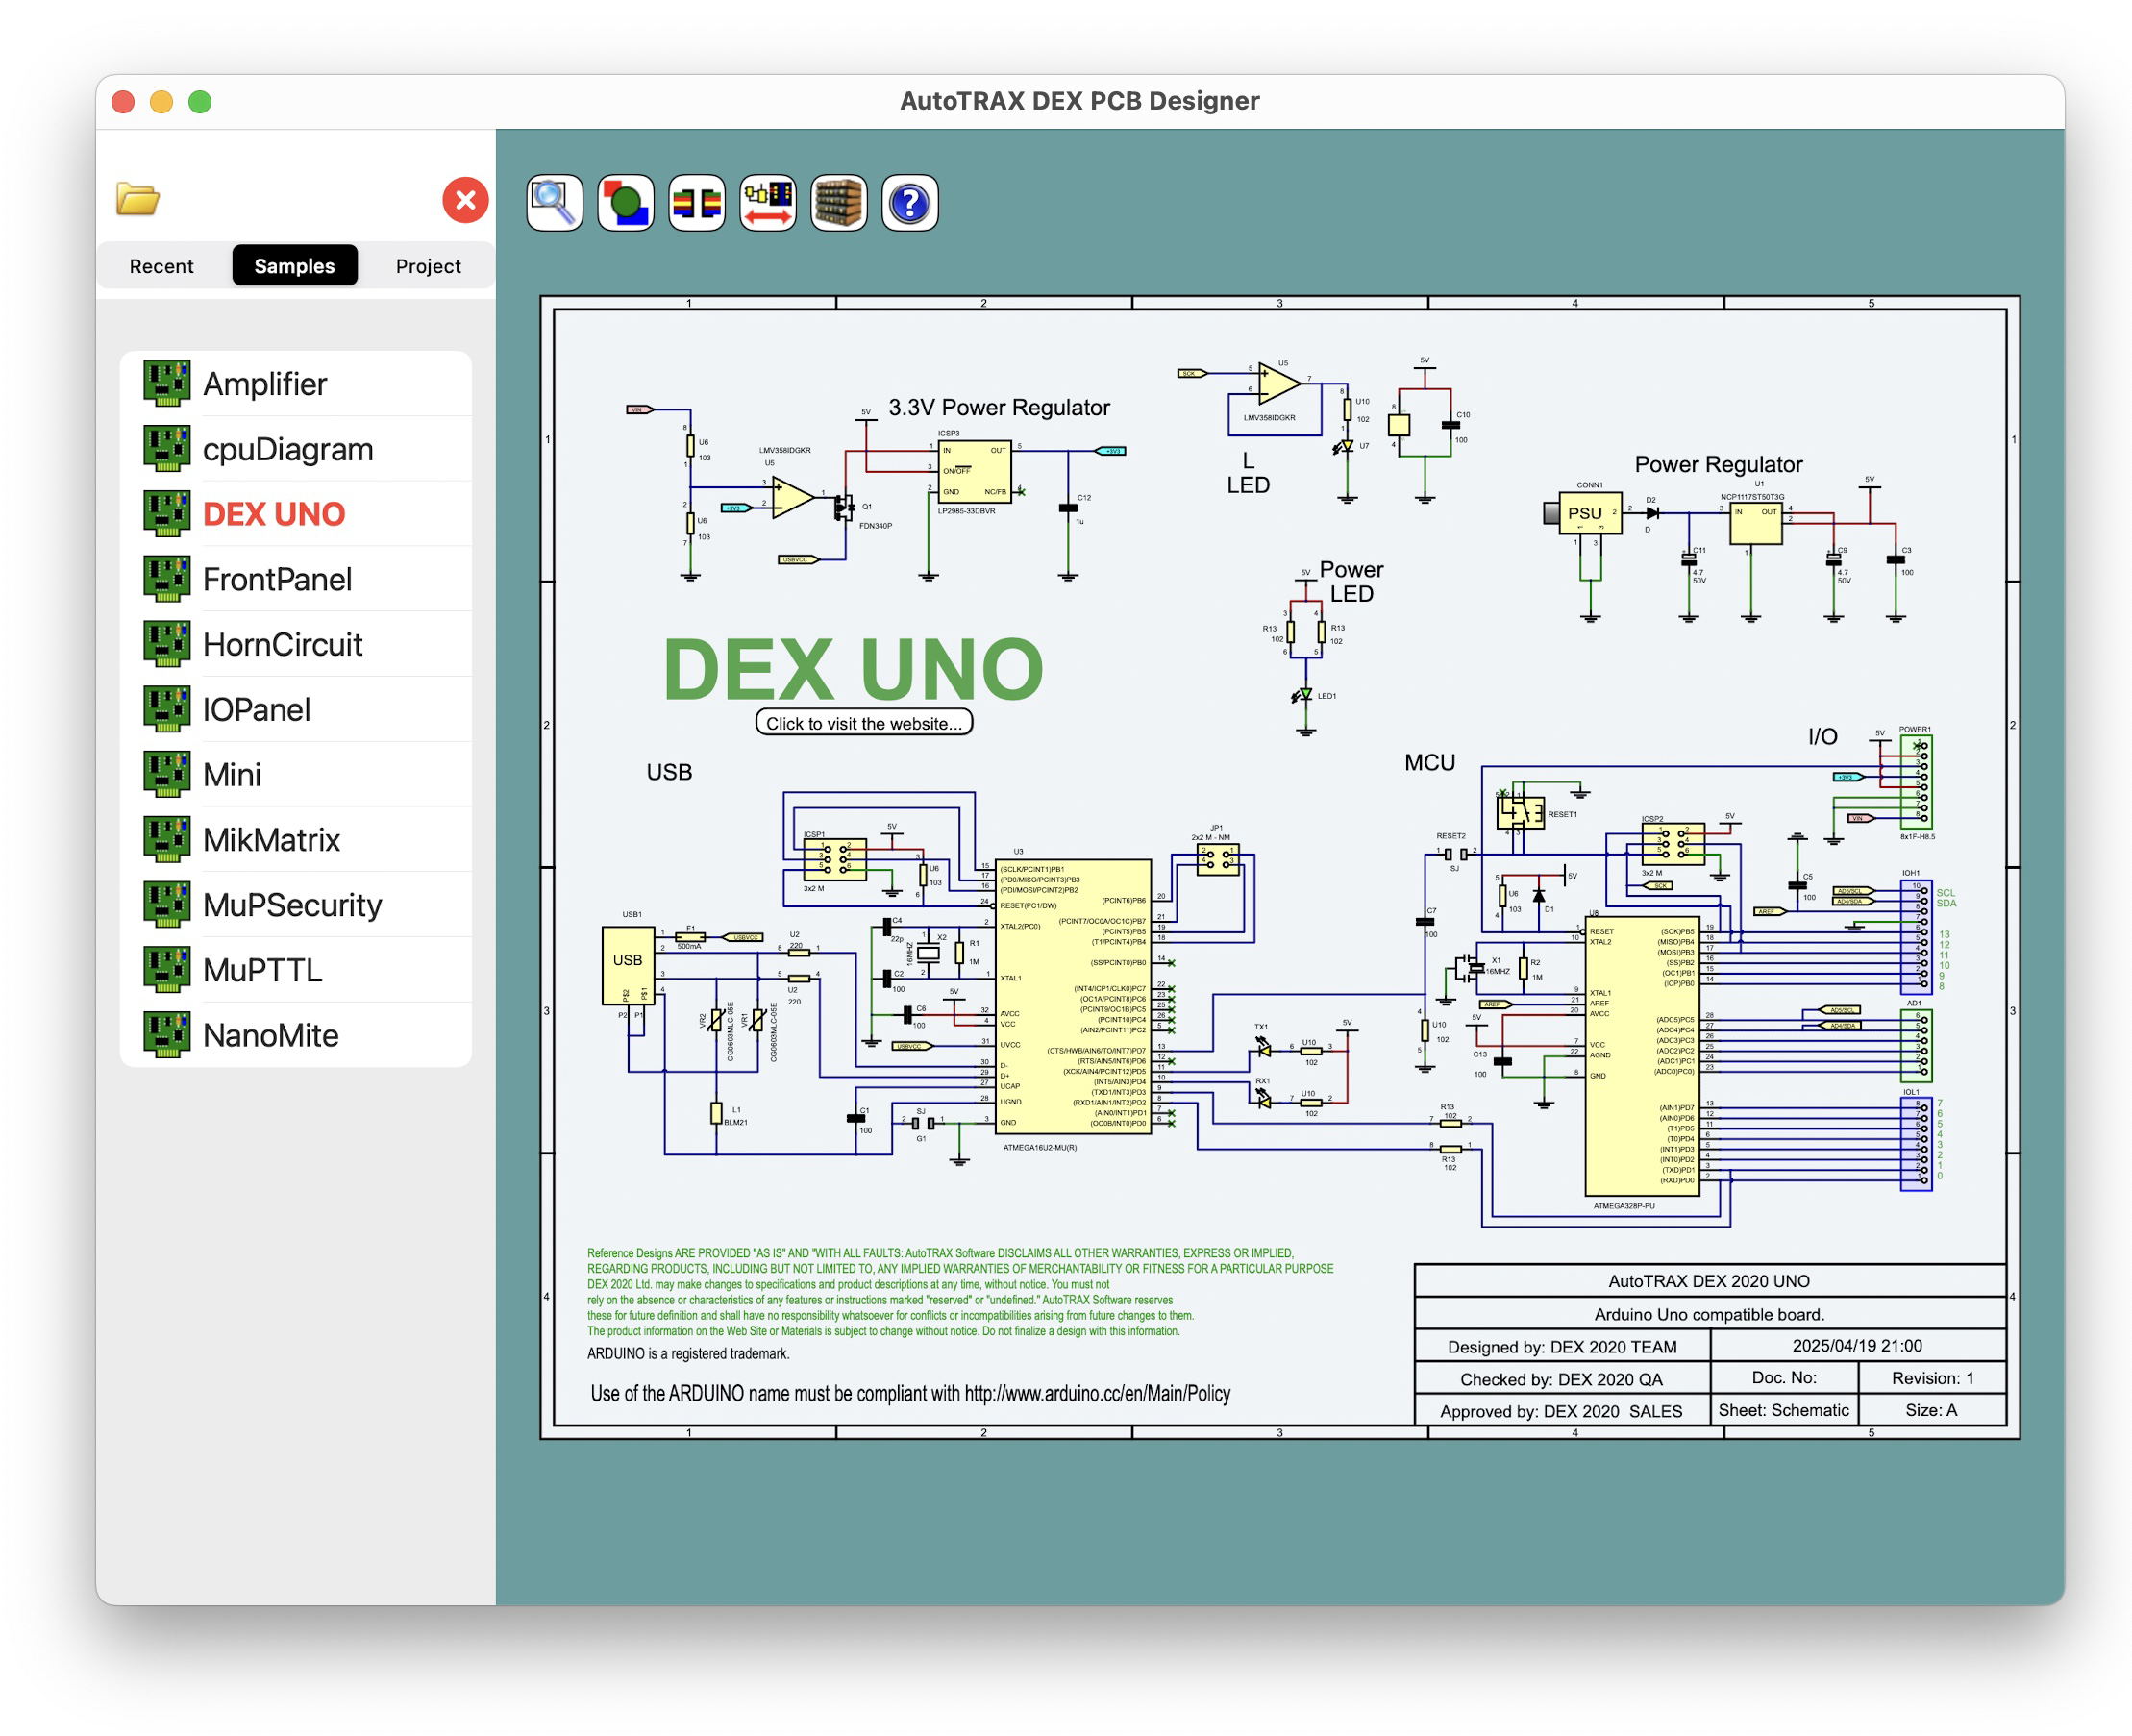2132x1736 pixels.
Task: Click the 'Designed by: DEX 2020 TEAM' cell
Action: [x=1562, y=1346]
